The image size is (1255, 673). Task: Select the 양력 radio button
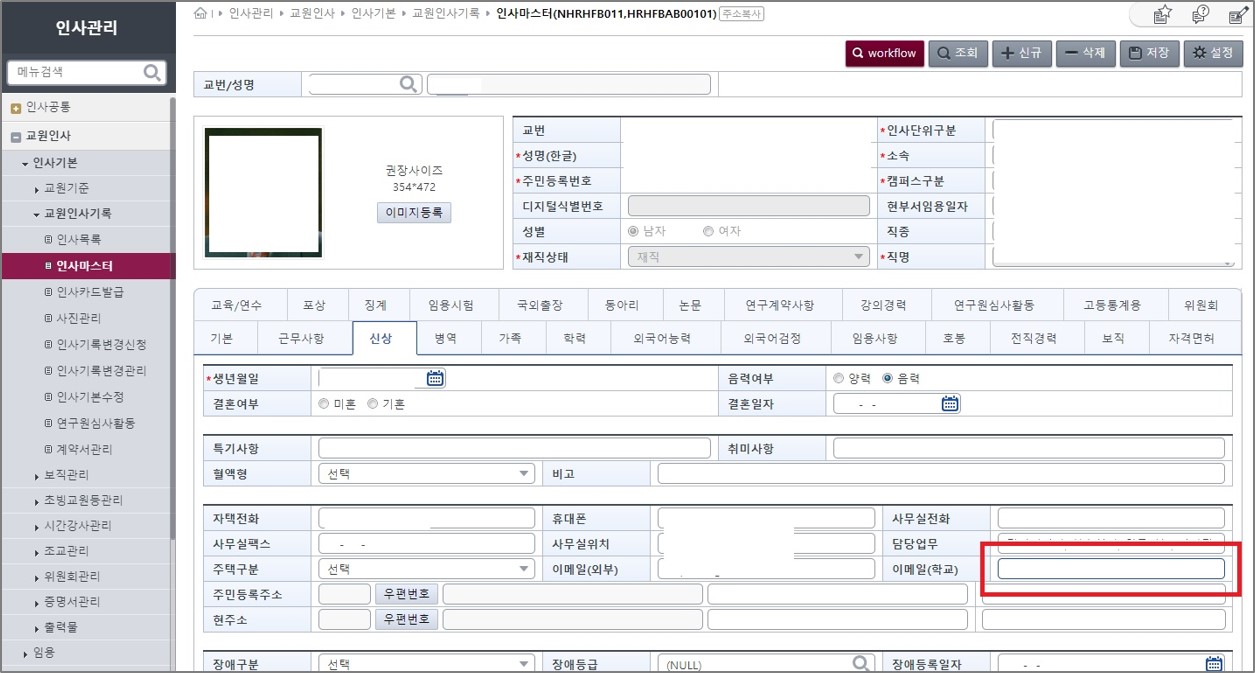point(838,378)
